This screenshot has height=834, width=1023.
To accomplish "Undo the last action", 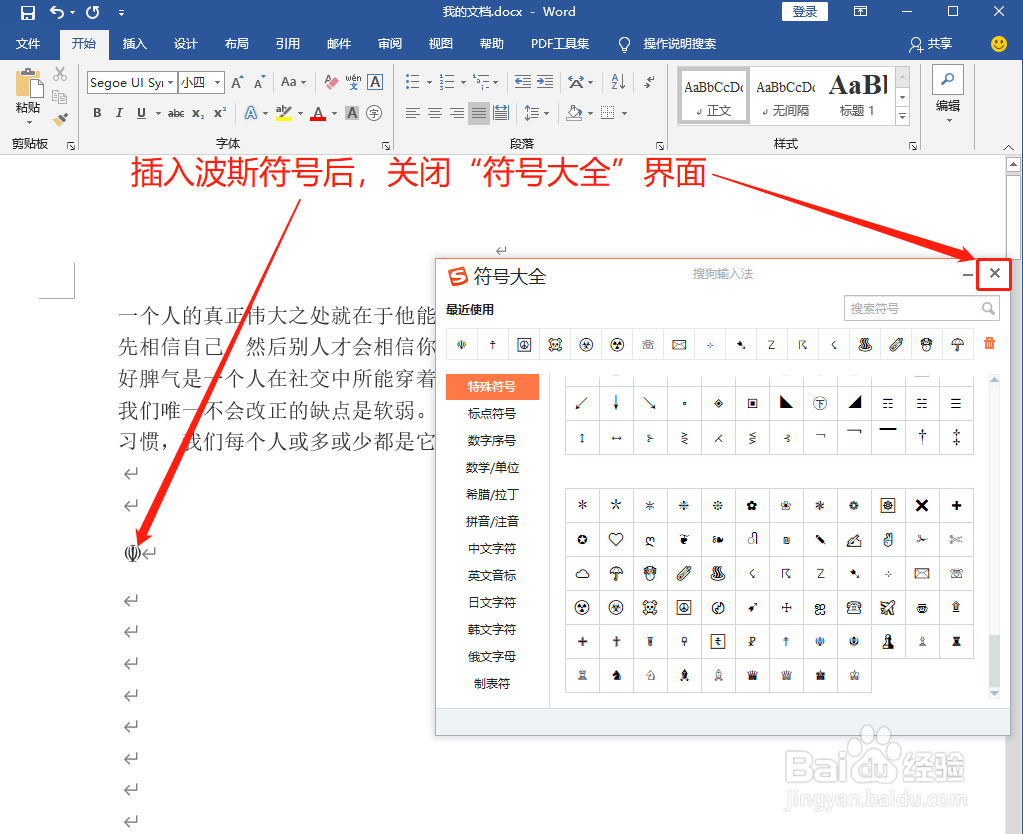I will click(x=57, y=12).
